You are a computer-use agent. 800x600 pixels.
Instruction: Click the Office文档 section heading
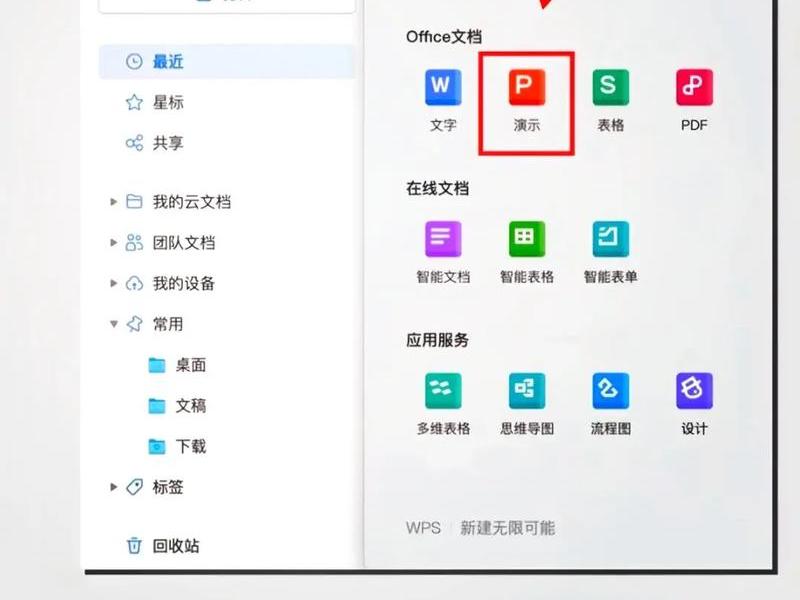click(x=444, y=37)
